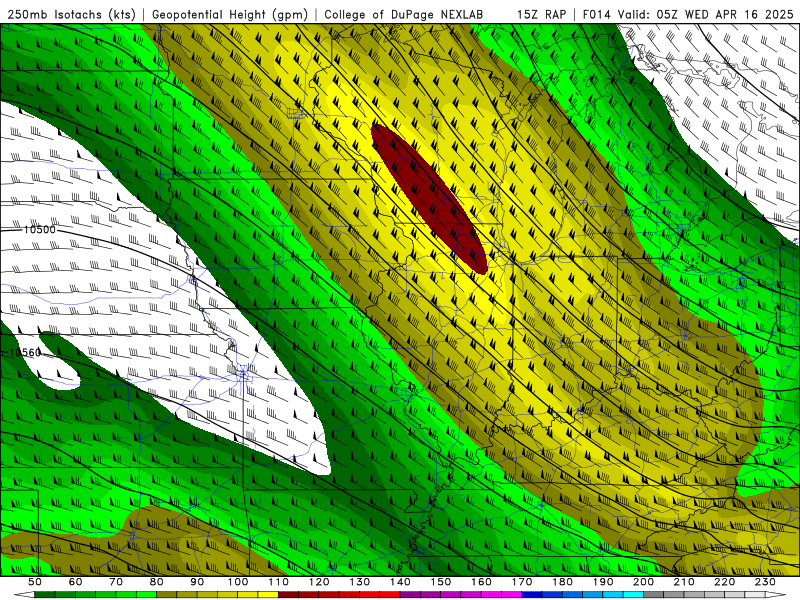Screen dimensions: 800x600
Task: Click the 60 value on the color scale
Action: pos(76,582)
